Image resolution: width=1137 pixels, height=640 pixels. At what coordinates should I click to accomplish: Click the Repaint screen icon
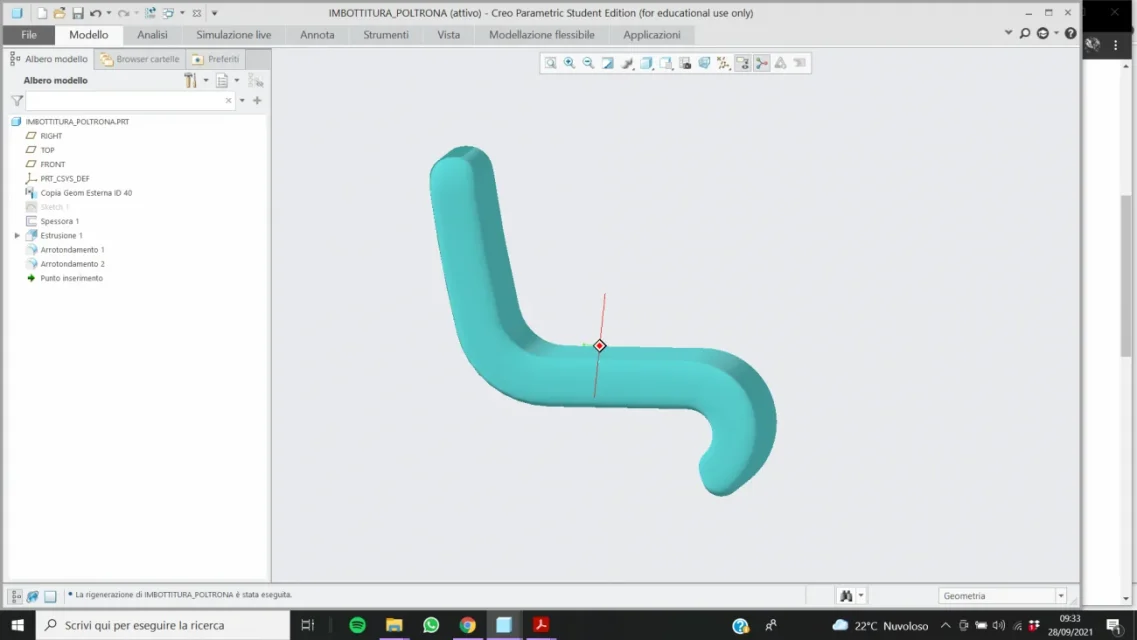click(607, 63)
